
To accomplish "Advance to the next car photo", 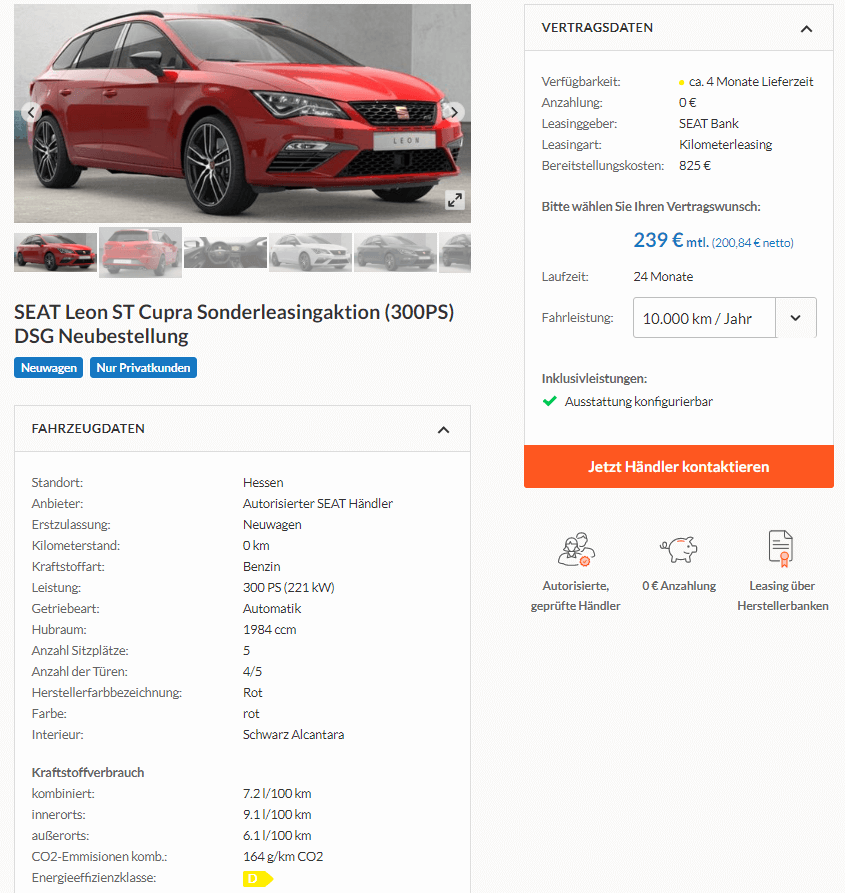I will pos(454,112).
